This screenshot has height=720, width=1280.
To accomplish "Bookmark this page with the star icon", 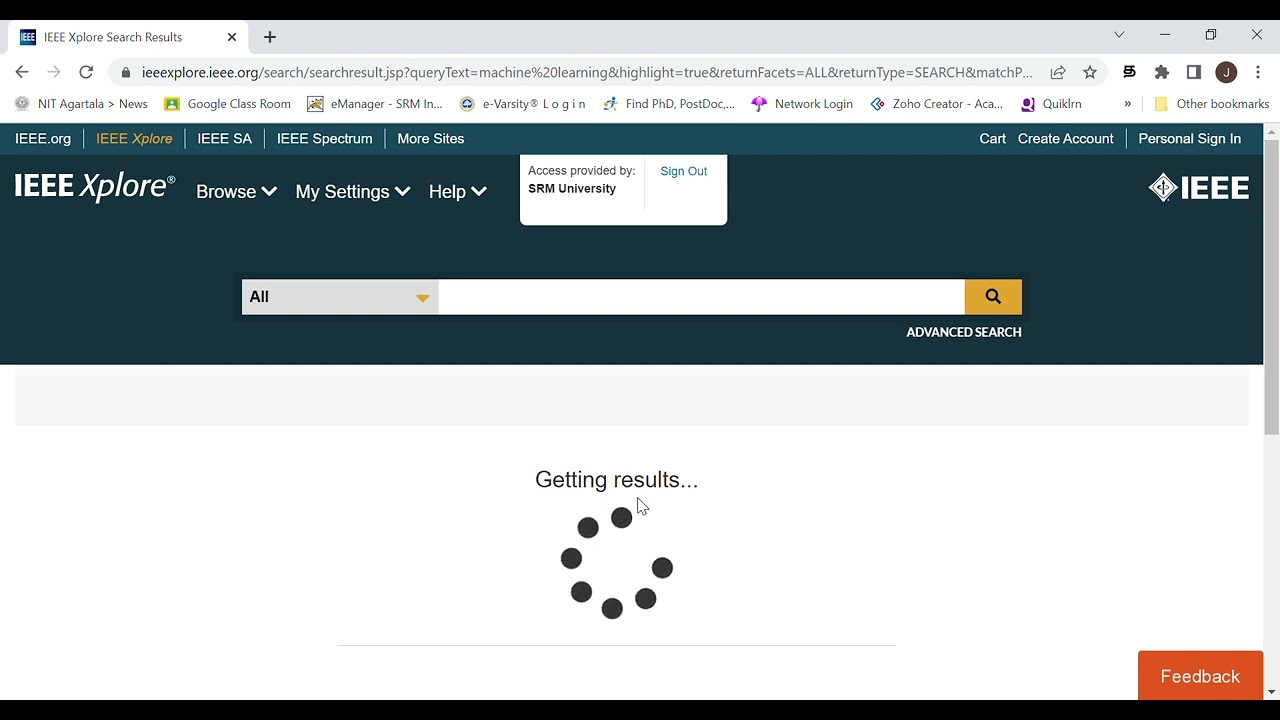I will [1090, 72].
